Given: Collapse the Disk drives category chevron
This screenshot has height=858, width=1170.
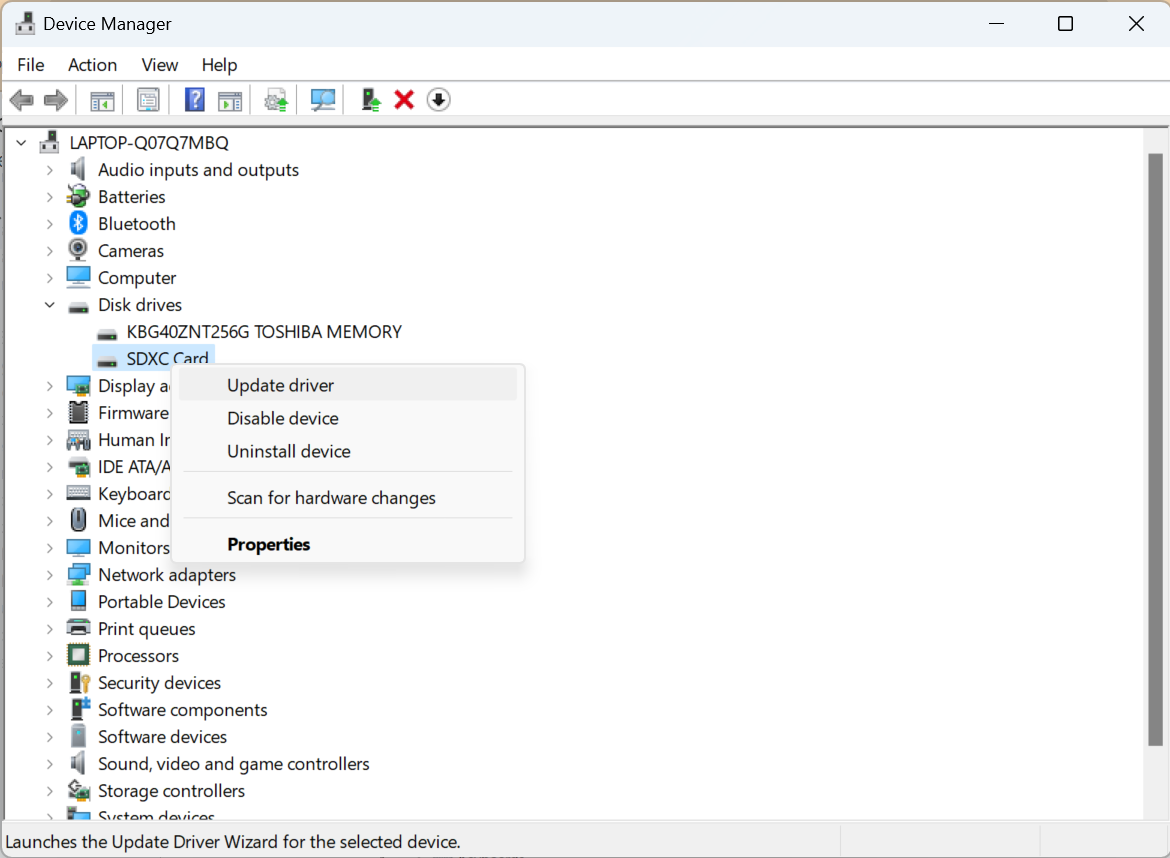Looking at the screenshot, I should coord(49,304).
